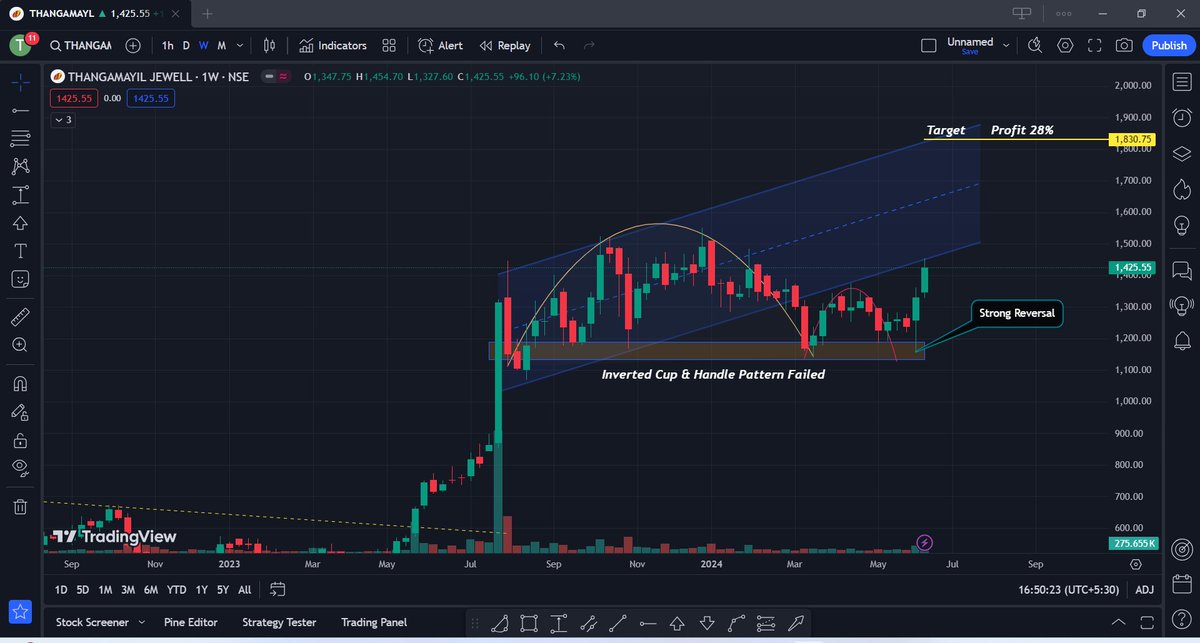Image resolution: width=1200 pixels, height=643 pixels.
Task: Lock all drawing tools
Action: [x=20, y=439]
